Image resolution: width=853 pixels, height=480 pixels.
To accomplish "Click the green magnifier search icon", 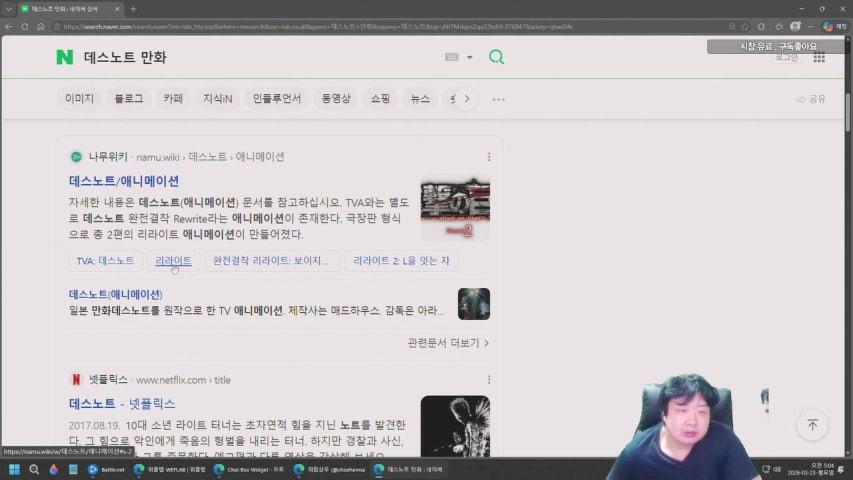I will point(496,57).
